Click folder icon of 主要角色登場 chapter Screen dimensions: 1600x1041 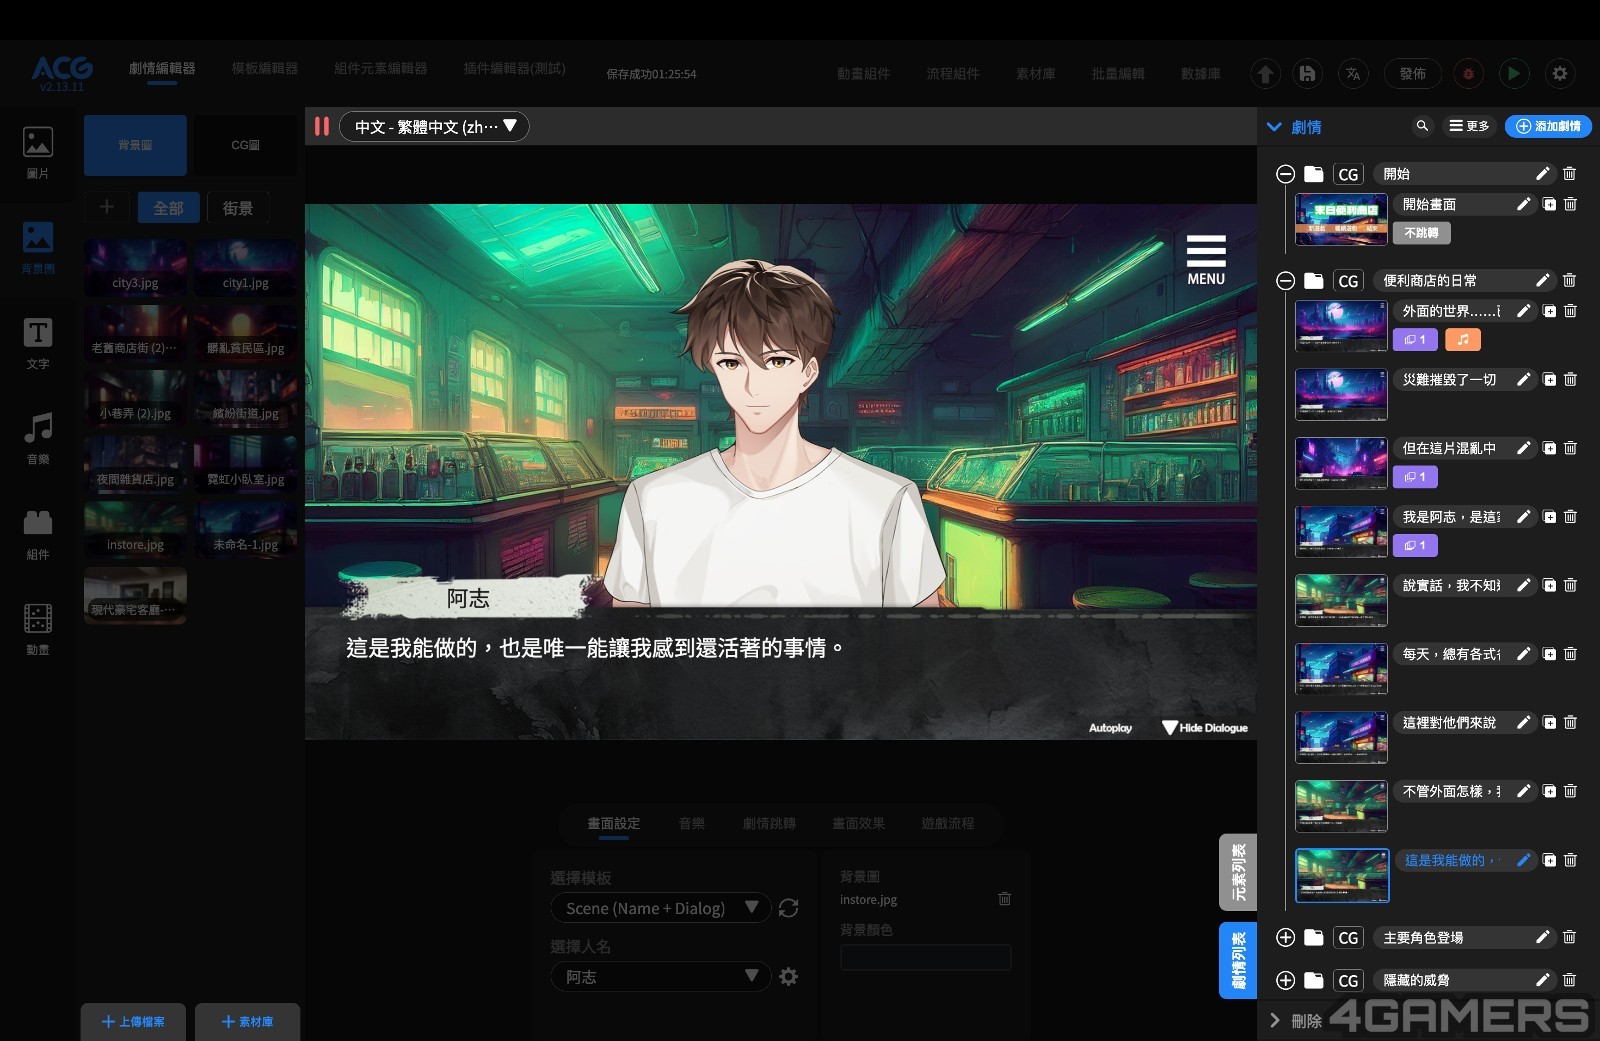(1314, 937)
